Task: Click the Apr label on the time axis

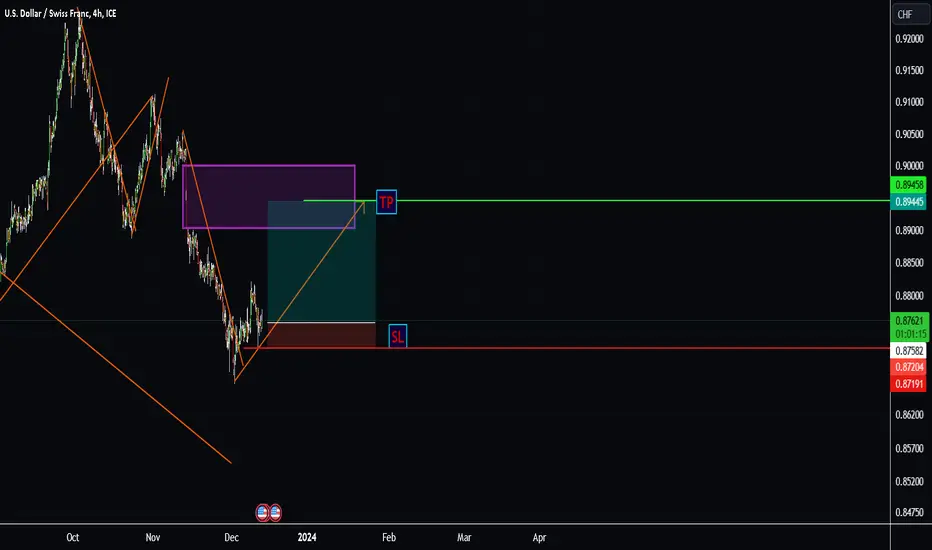Action: coord(539,538)
